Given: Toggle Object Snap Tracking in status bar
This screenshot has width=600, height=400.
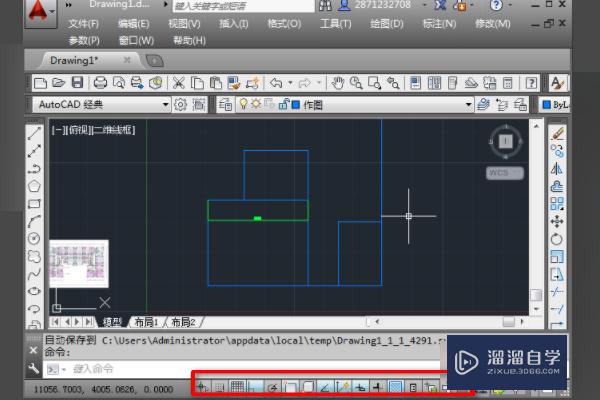Looking at the screenshot, I should click(x=325, y=388).
